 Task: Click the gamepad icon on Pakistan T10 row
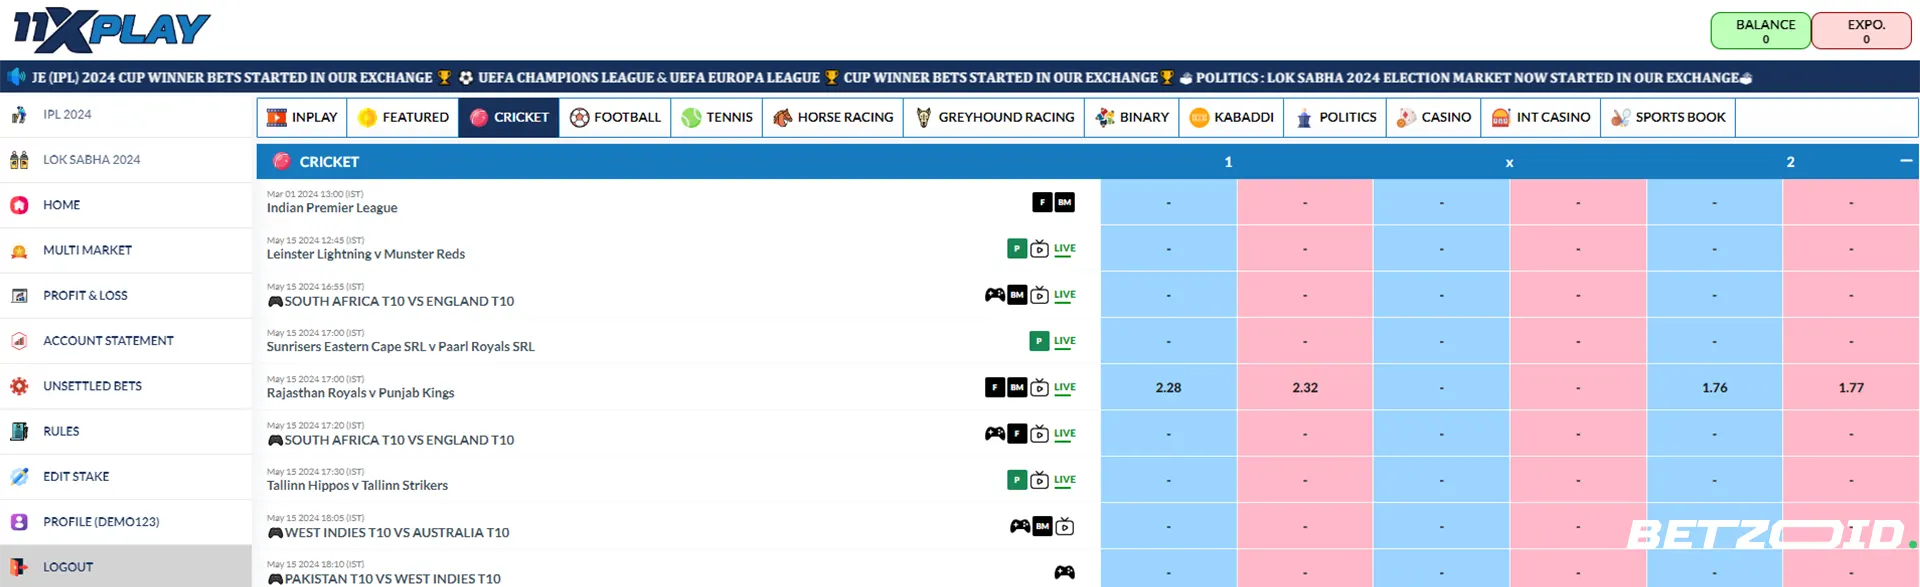click(x=1064, y=572)
